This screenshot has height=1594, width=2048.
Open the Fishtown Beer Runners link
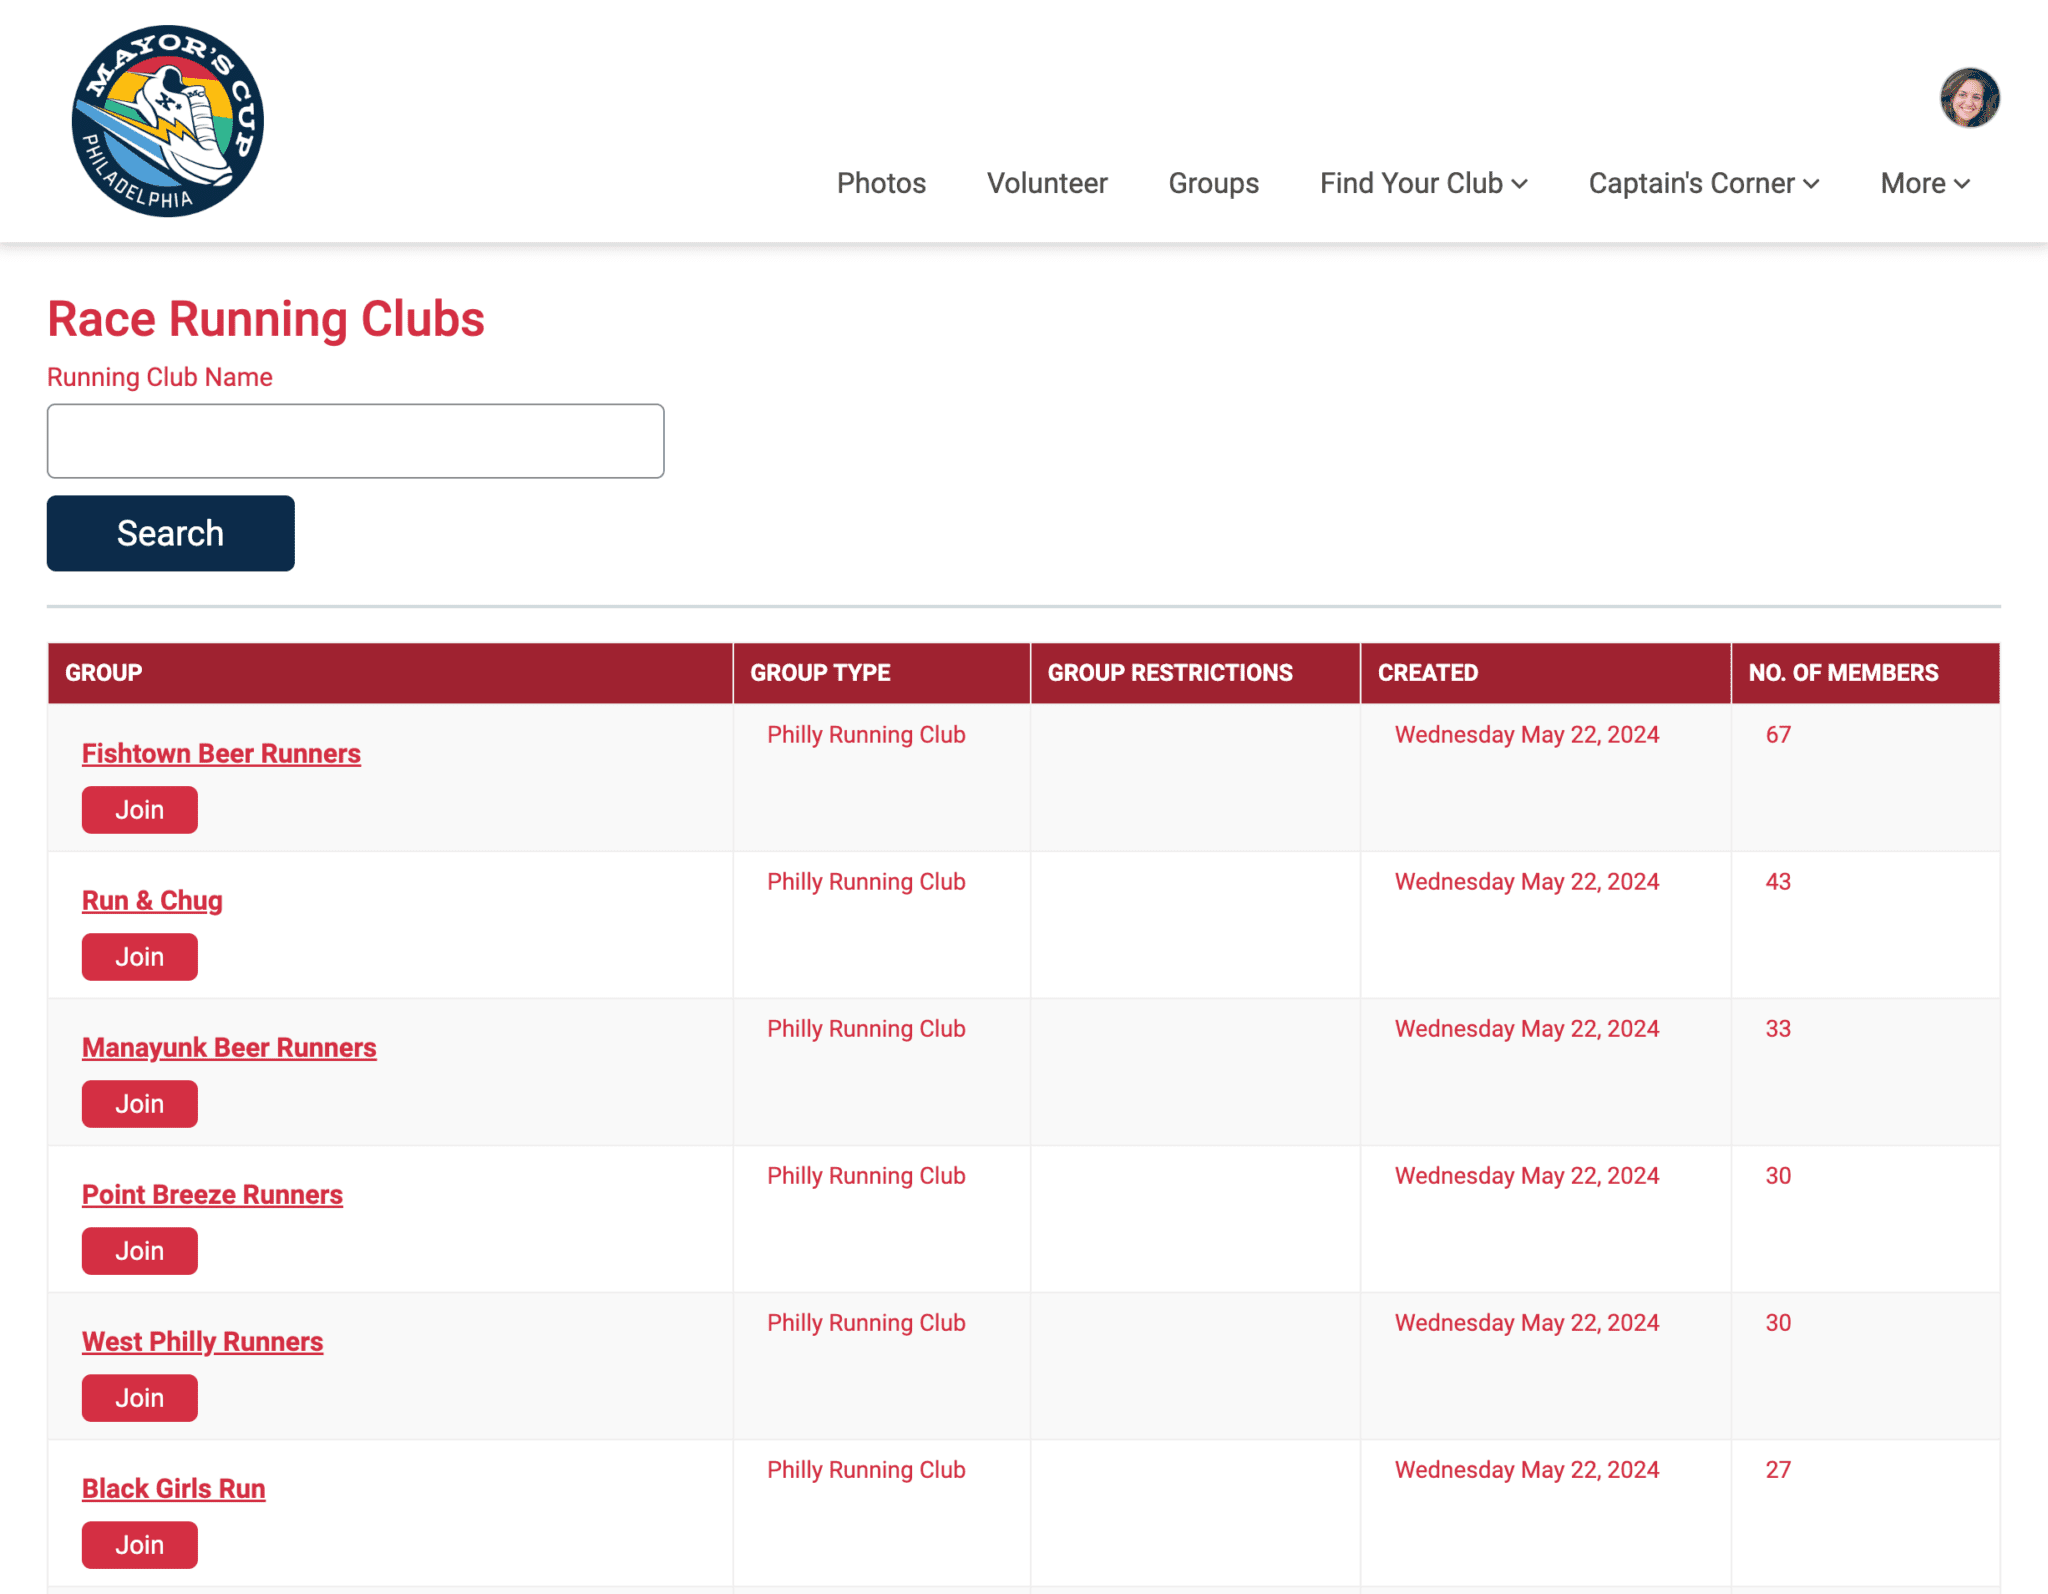click(221, 753)
